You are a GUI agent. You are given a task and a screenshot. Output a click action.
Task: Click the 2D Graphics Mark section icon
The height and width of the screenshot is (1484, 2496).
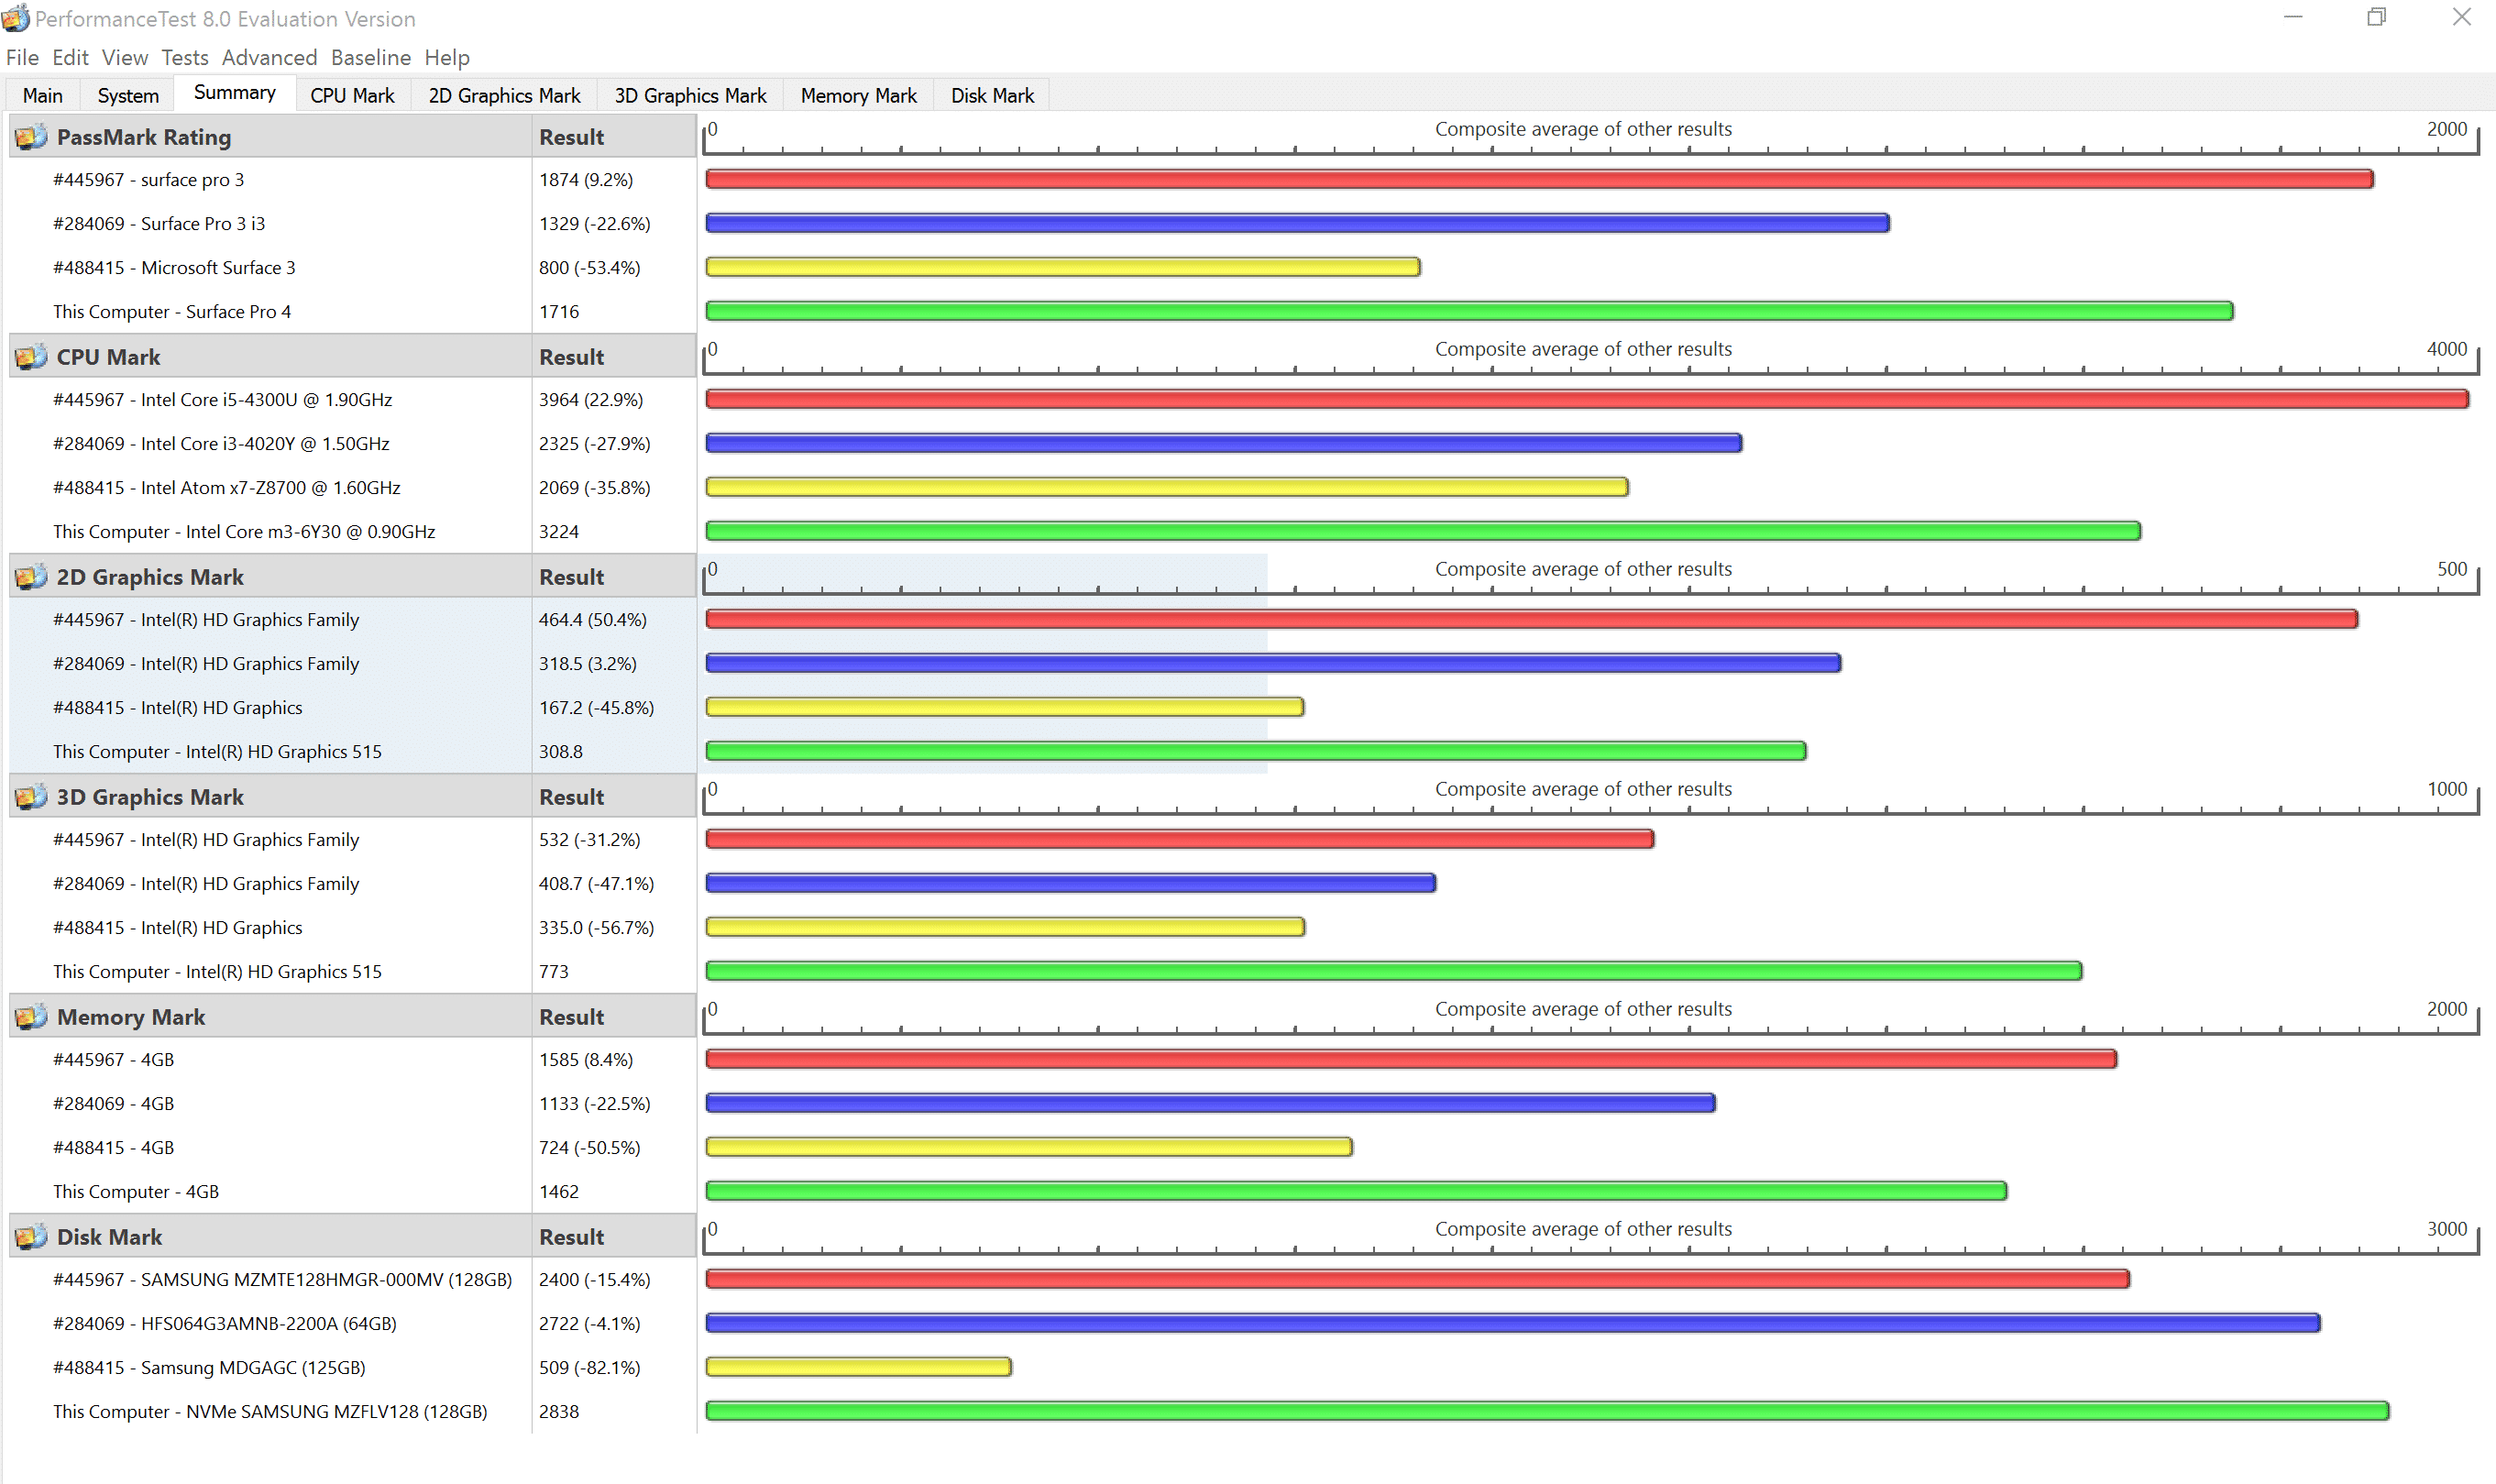pos(31,577)
